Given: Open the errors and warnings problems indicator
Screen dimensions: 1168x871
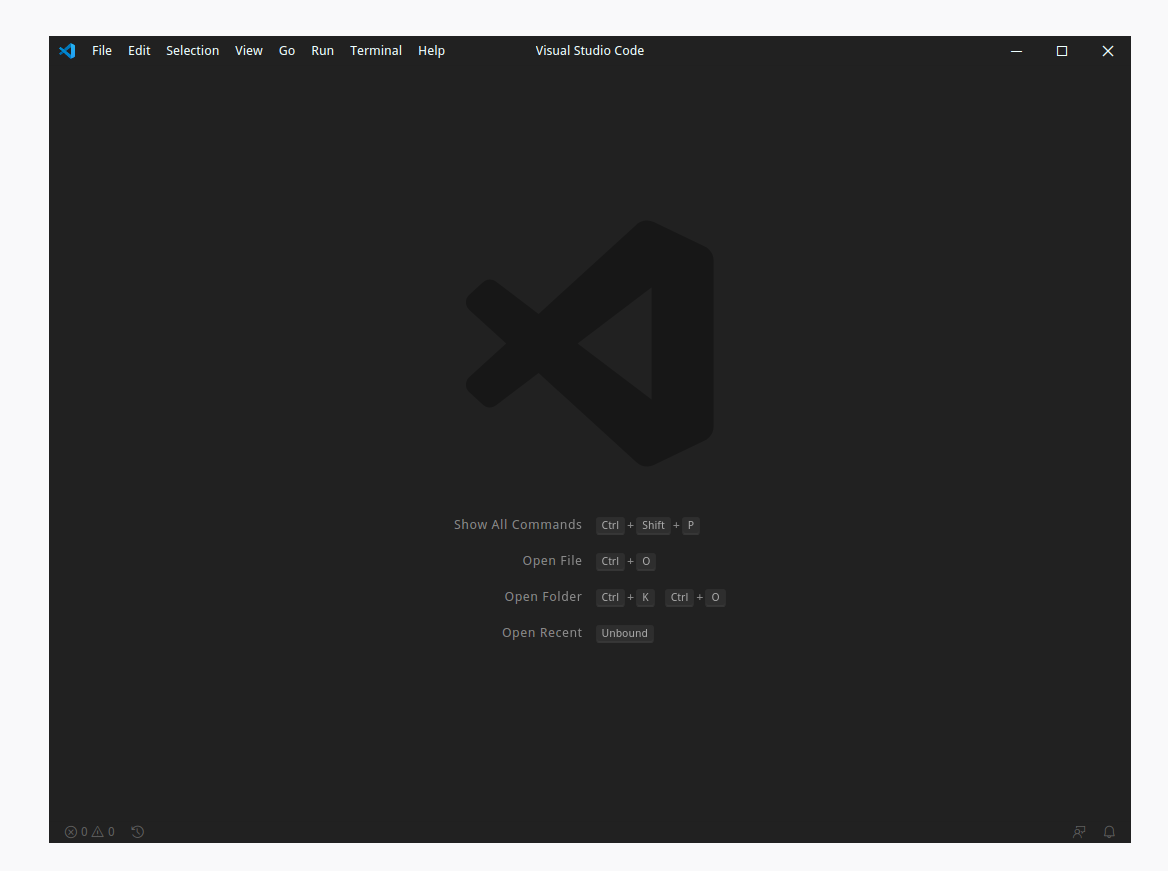Looking at the screenshot, I should click(89, 832).
